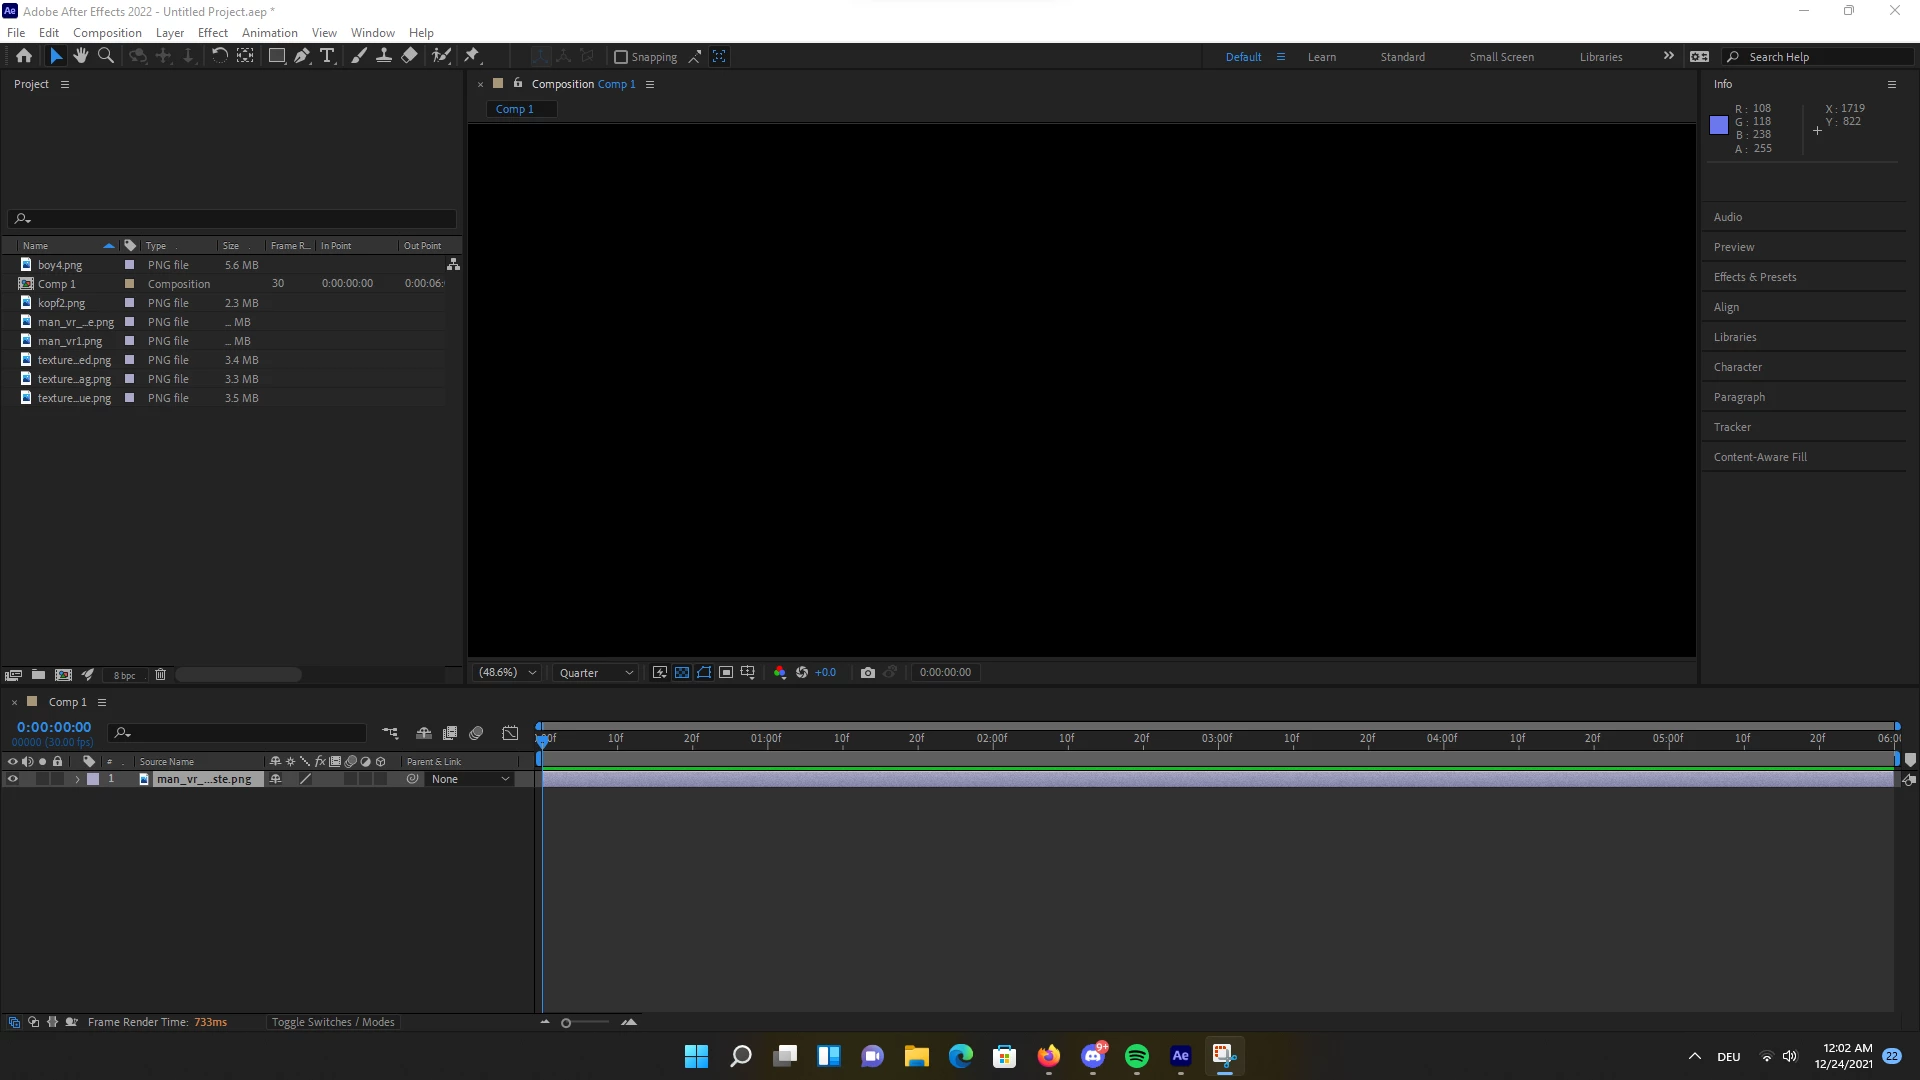The image size is (1920, 1080).
Task: Select the Zoom tool in toolbar
Action: 106,56
